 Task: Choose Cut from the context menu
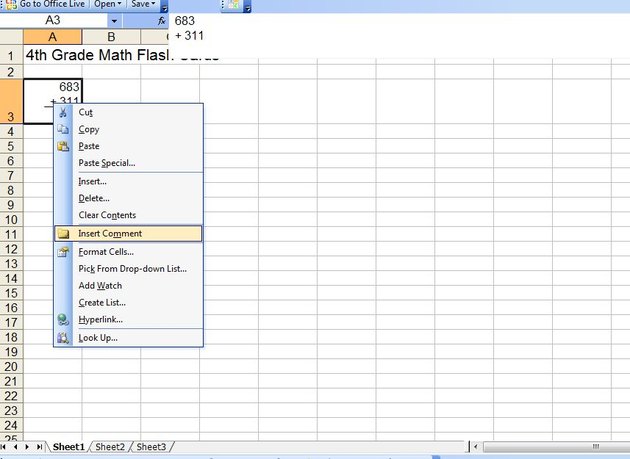[x=128, y=112]
